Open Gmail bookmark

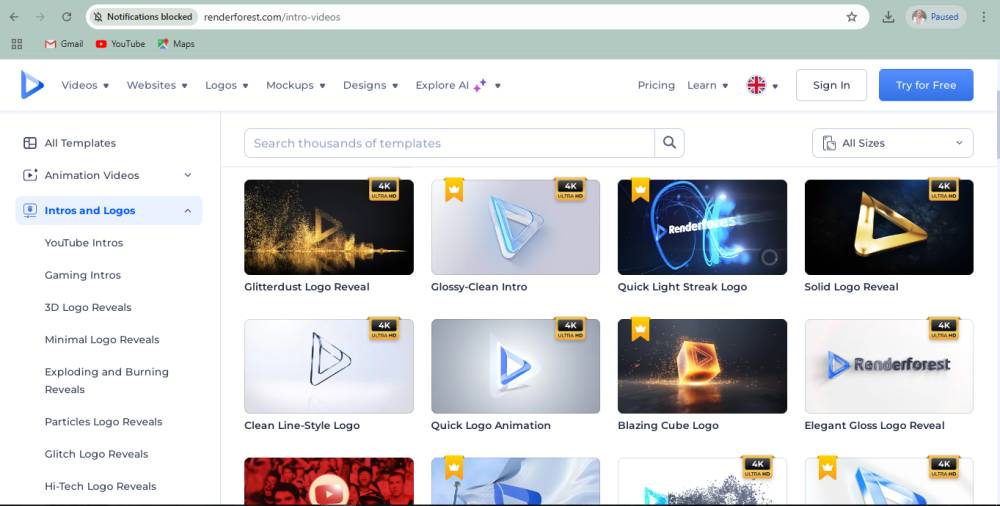click(64, 44)
